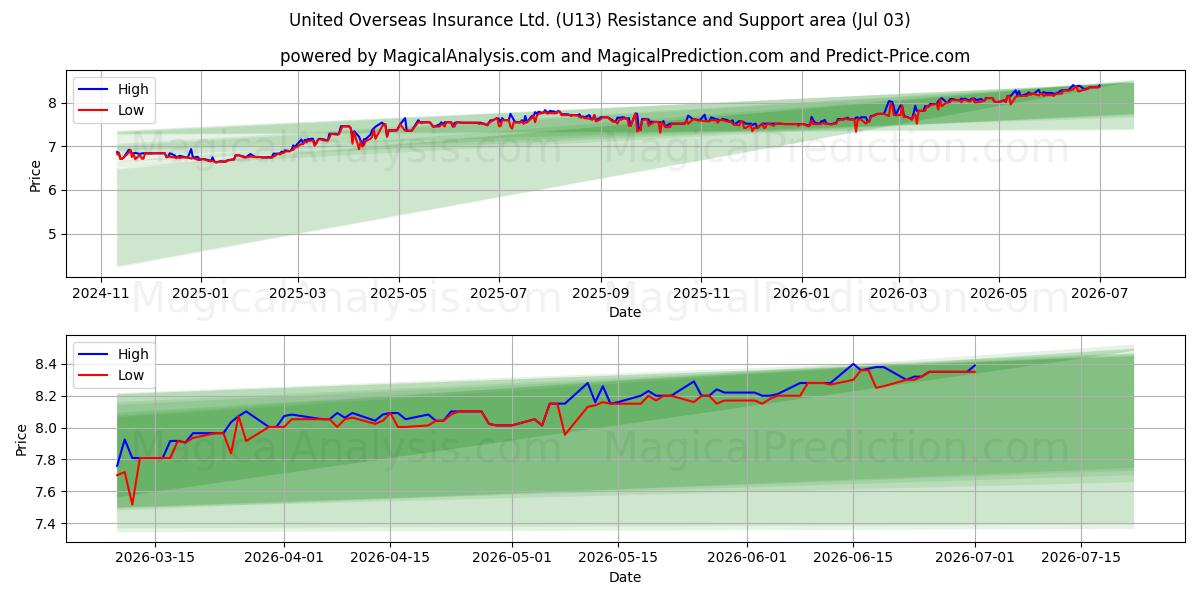Viewport: 1200px width, 600px height.
Task: Click the '2026-05-15' label on bottom chart
Action: pos(618,559)
